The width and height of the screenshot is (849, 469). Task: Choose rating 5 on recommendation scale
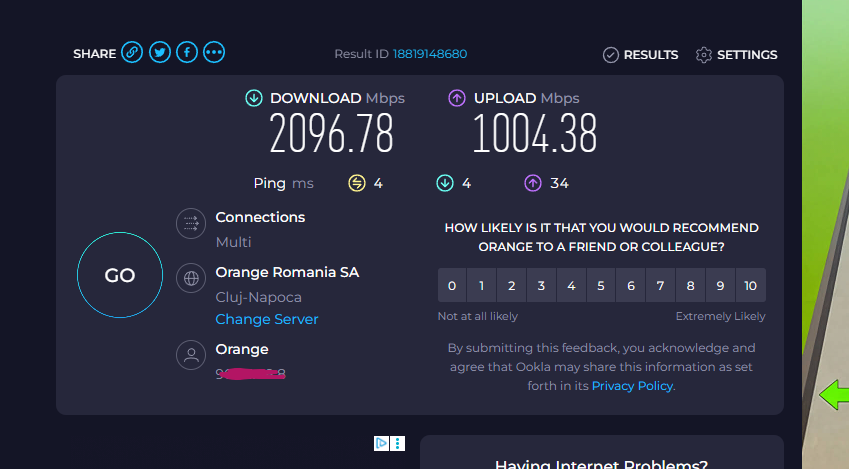point(601,286)
